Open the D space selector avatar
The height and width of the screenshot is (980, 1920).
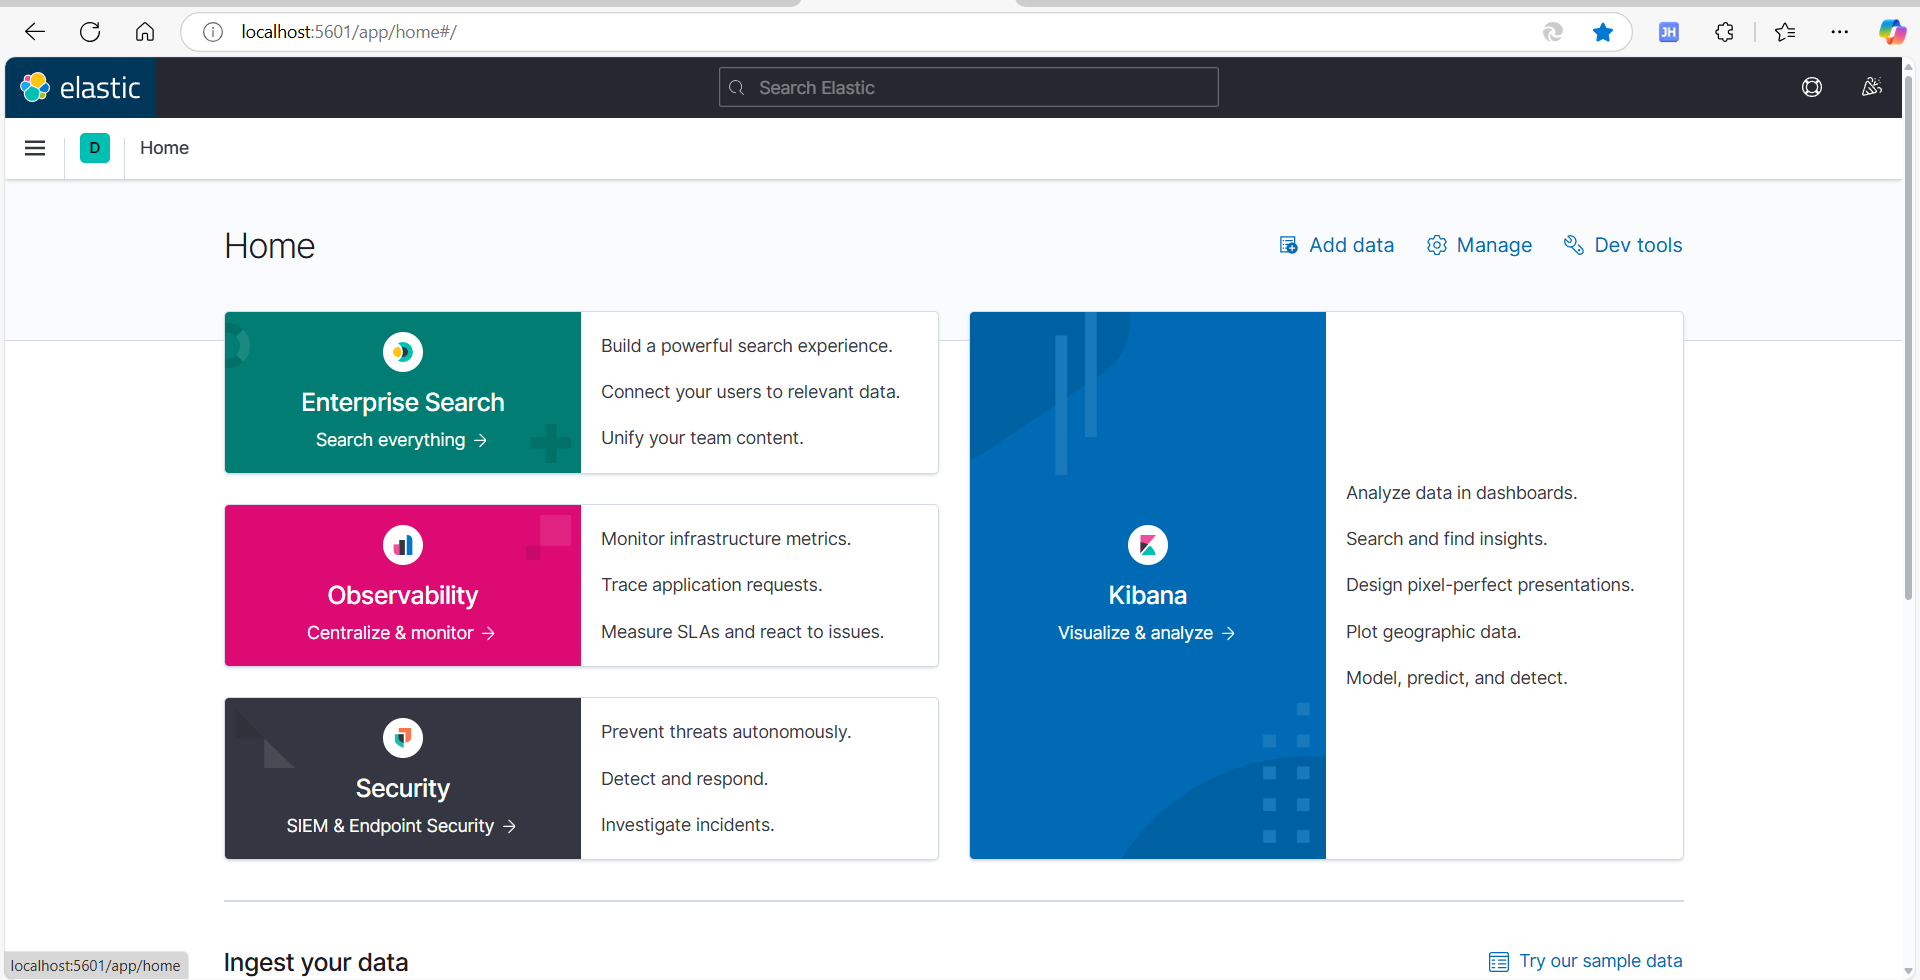point(95,148)
